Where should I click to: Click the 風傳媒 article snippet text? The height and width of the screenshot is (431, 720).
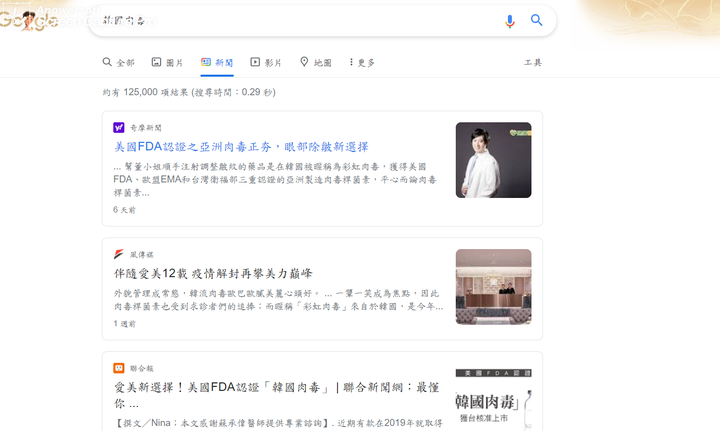pyautogui.click(x=278, y=300)
